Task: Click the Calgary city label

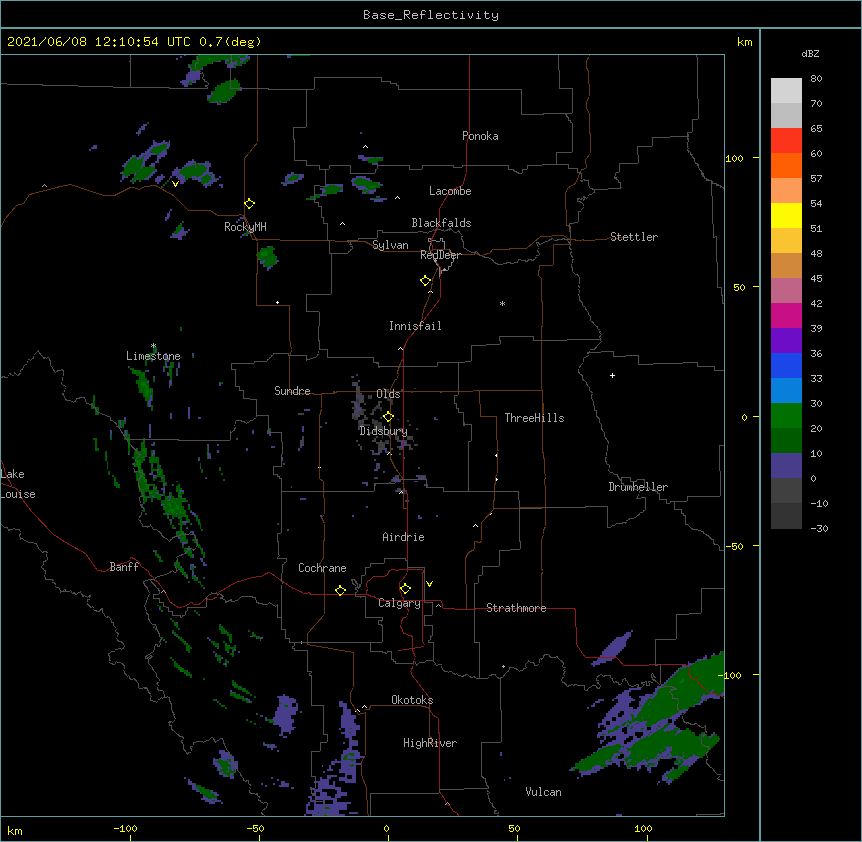Action: [399, 603]
